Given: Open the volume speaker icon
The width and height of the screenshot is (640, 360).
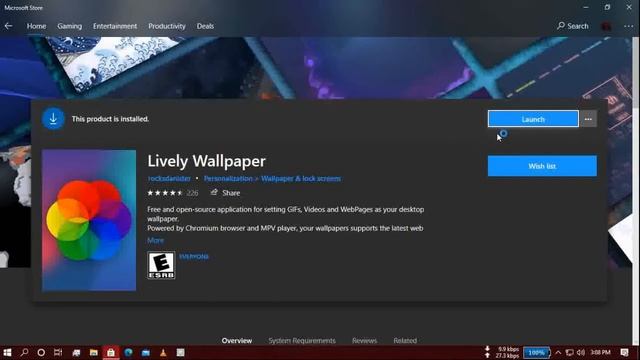Looking at the screenshot, I should (581, 353).
